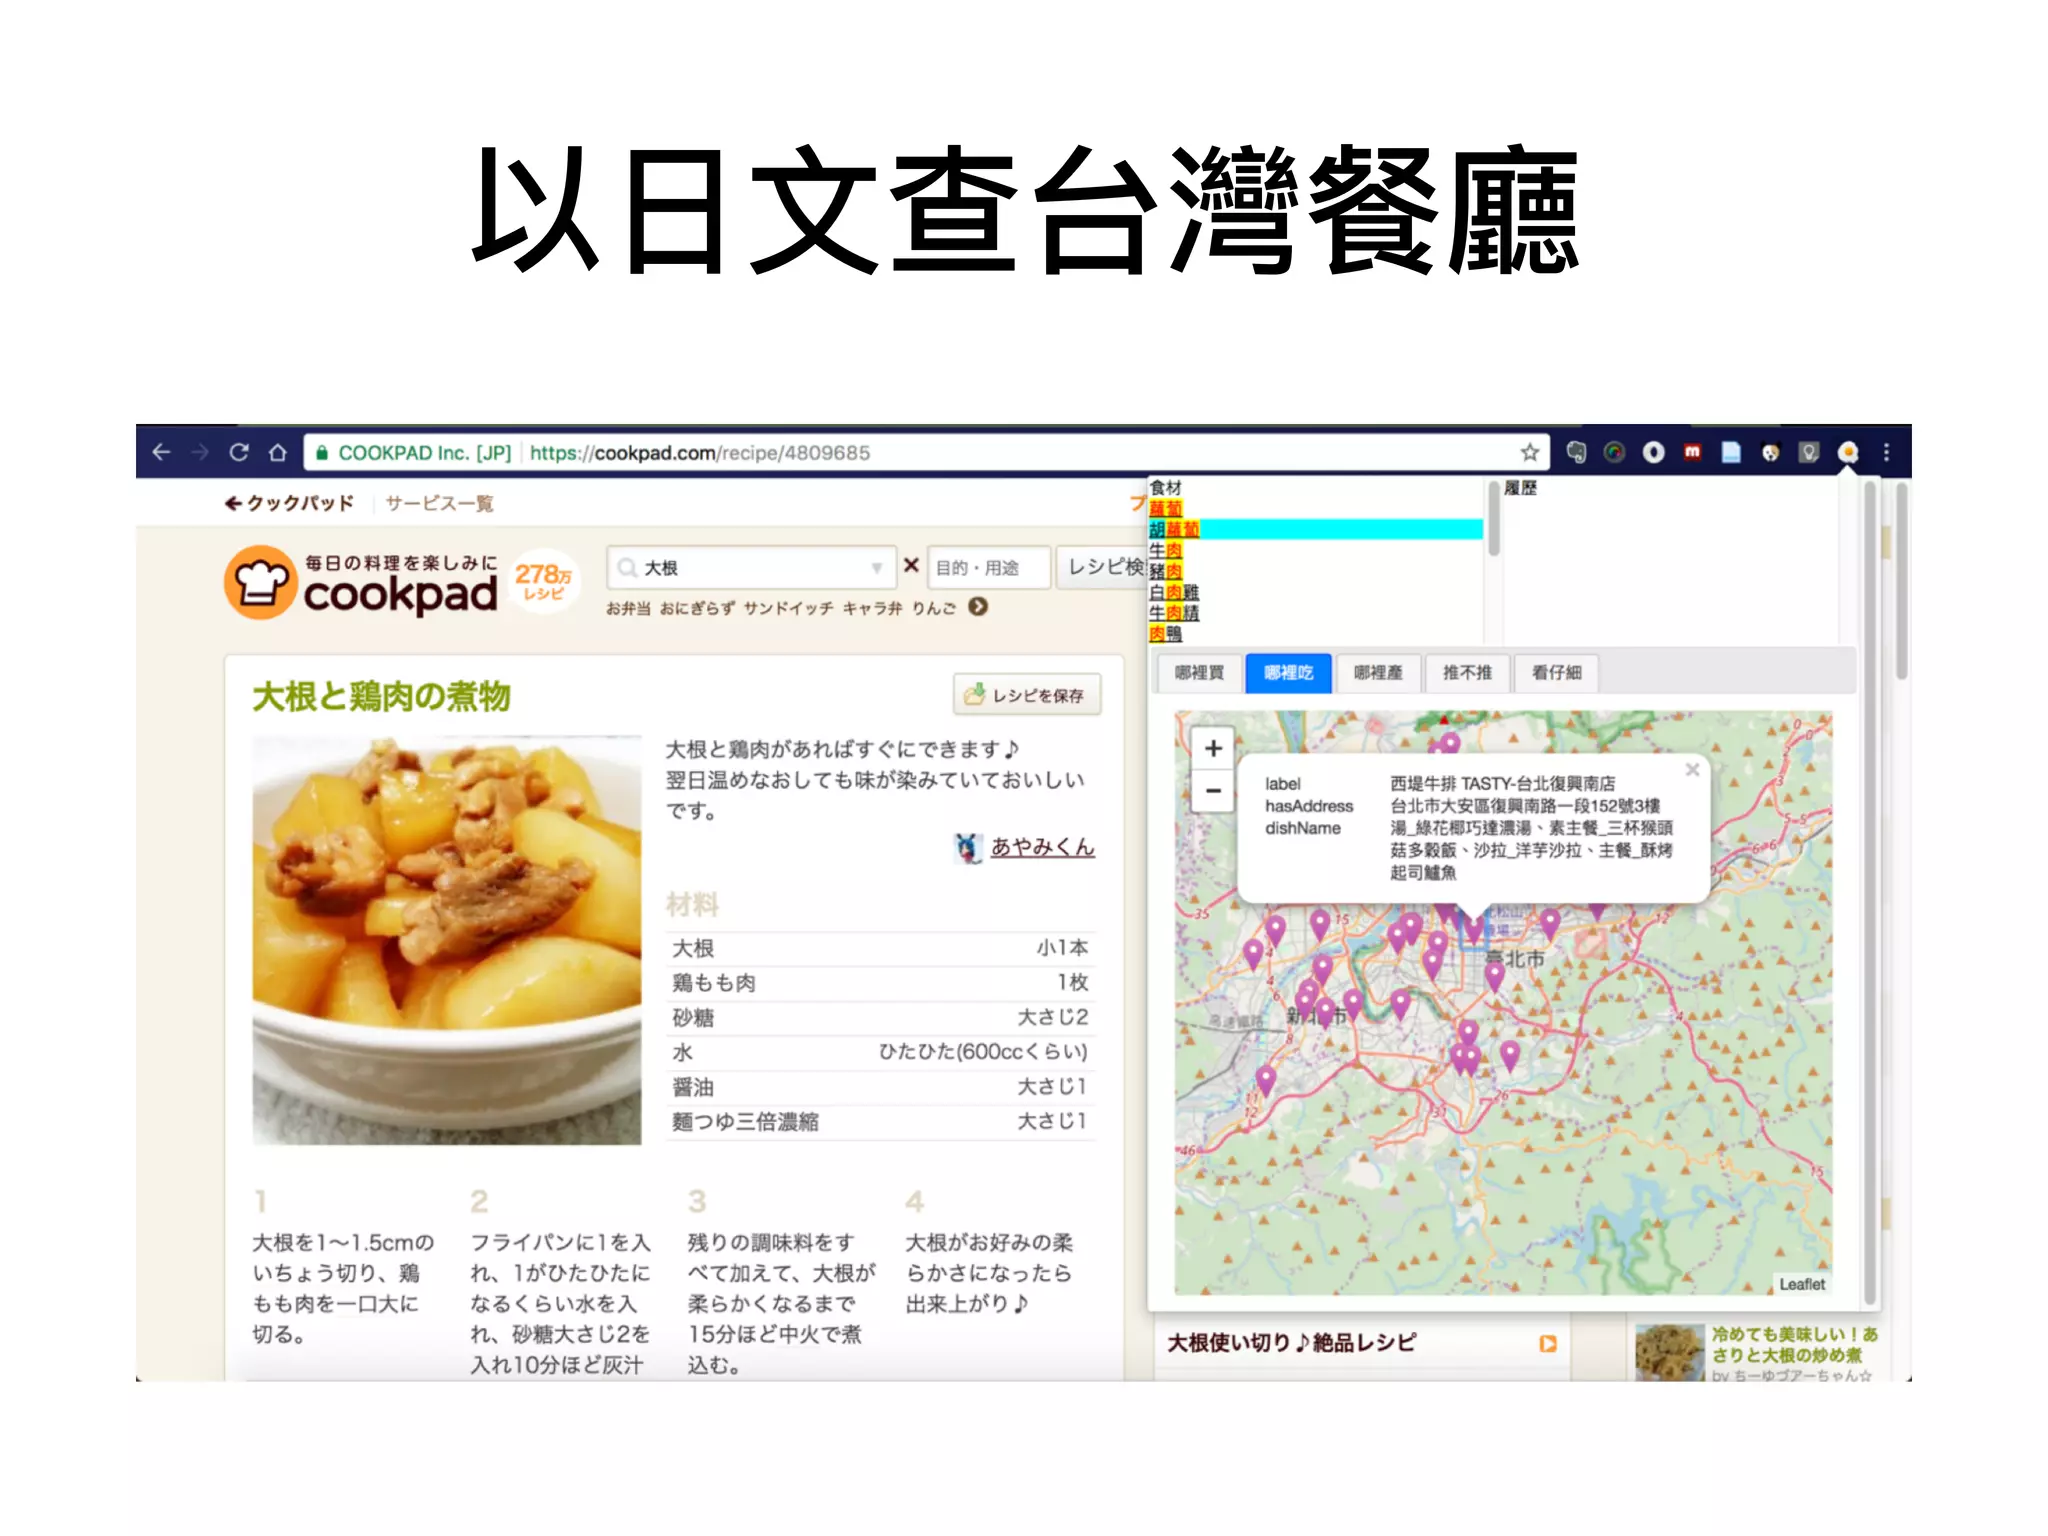Go to browser home page icon
The image size is (2048, 1536).
tap(278, 453)
